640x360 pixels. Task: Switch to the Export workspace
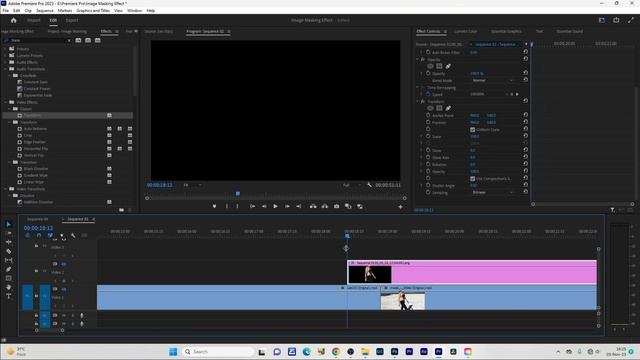pos(72,20)
